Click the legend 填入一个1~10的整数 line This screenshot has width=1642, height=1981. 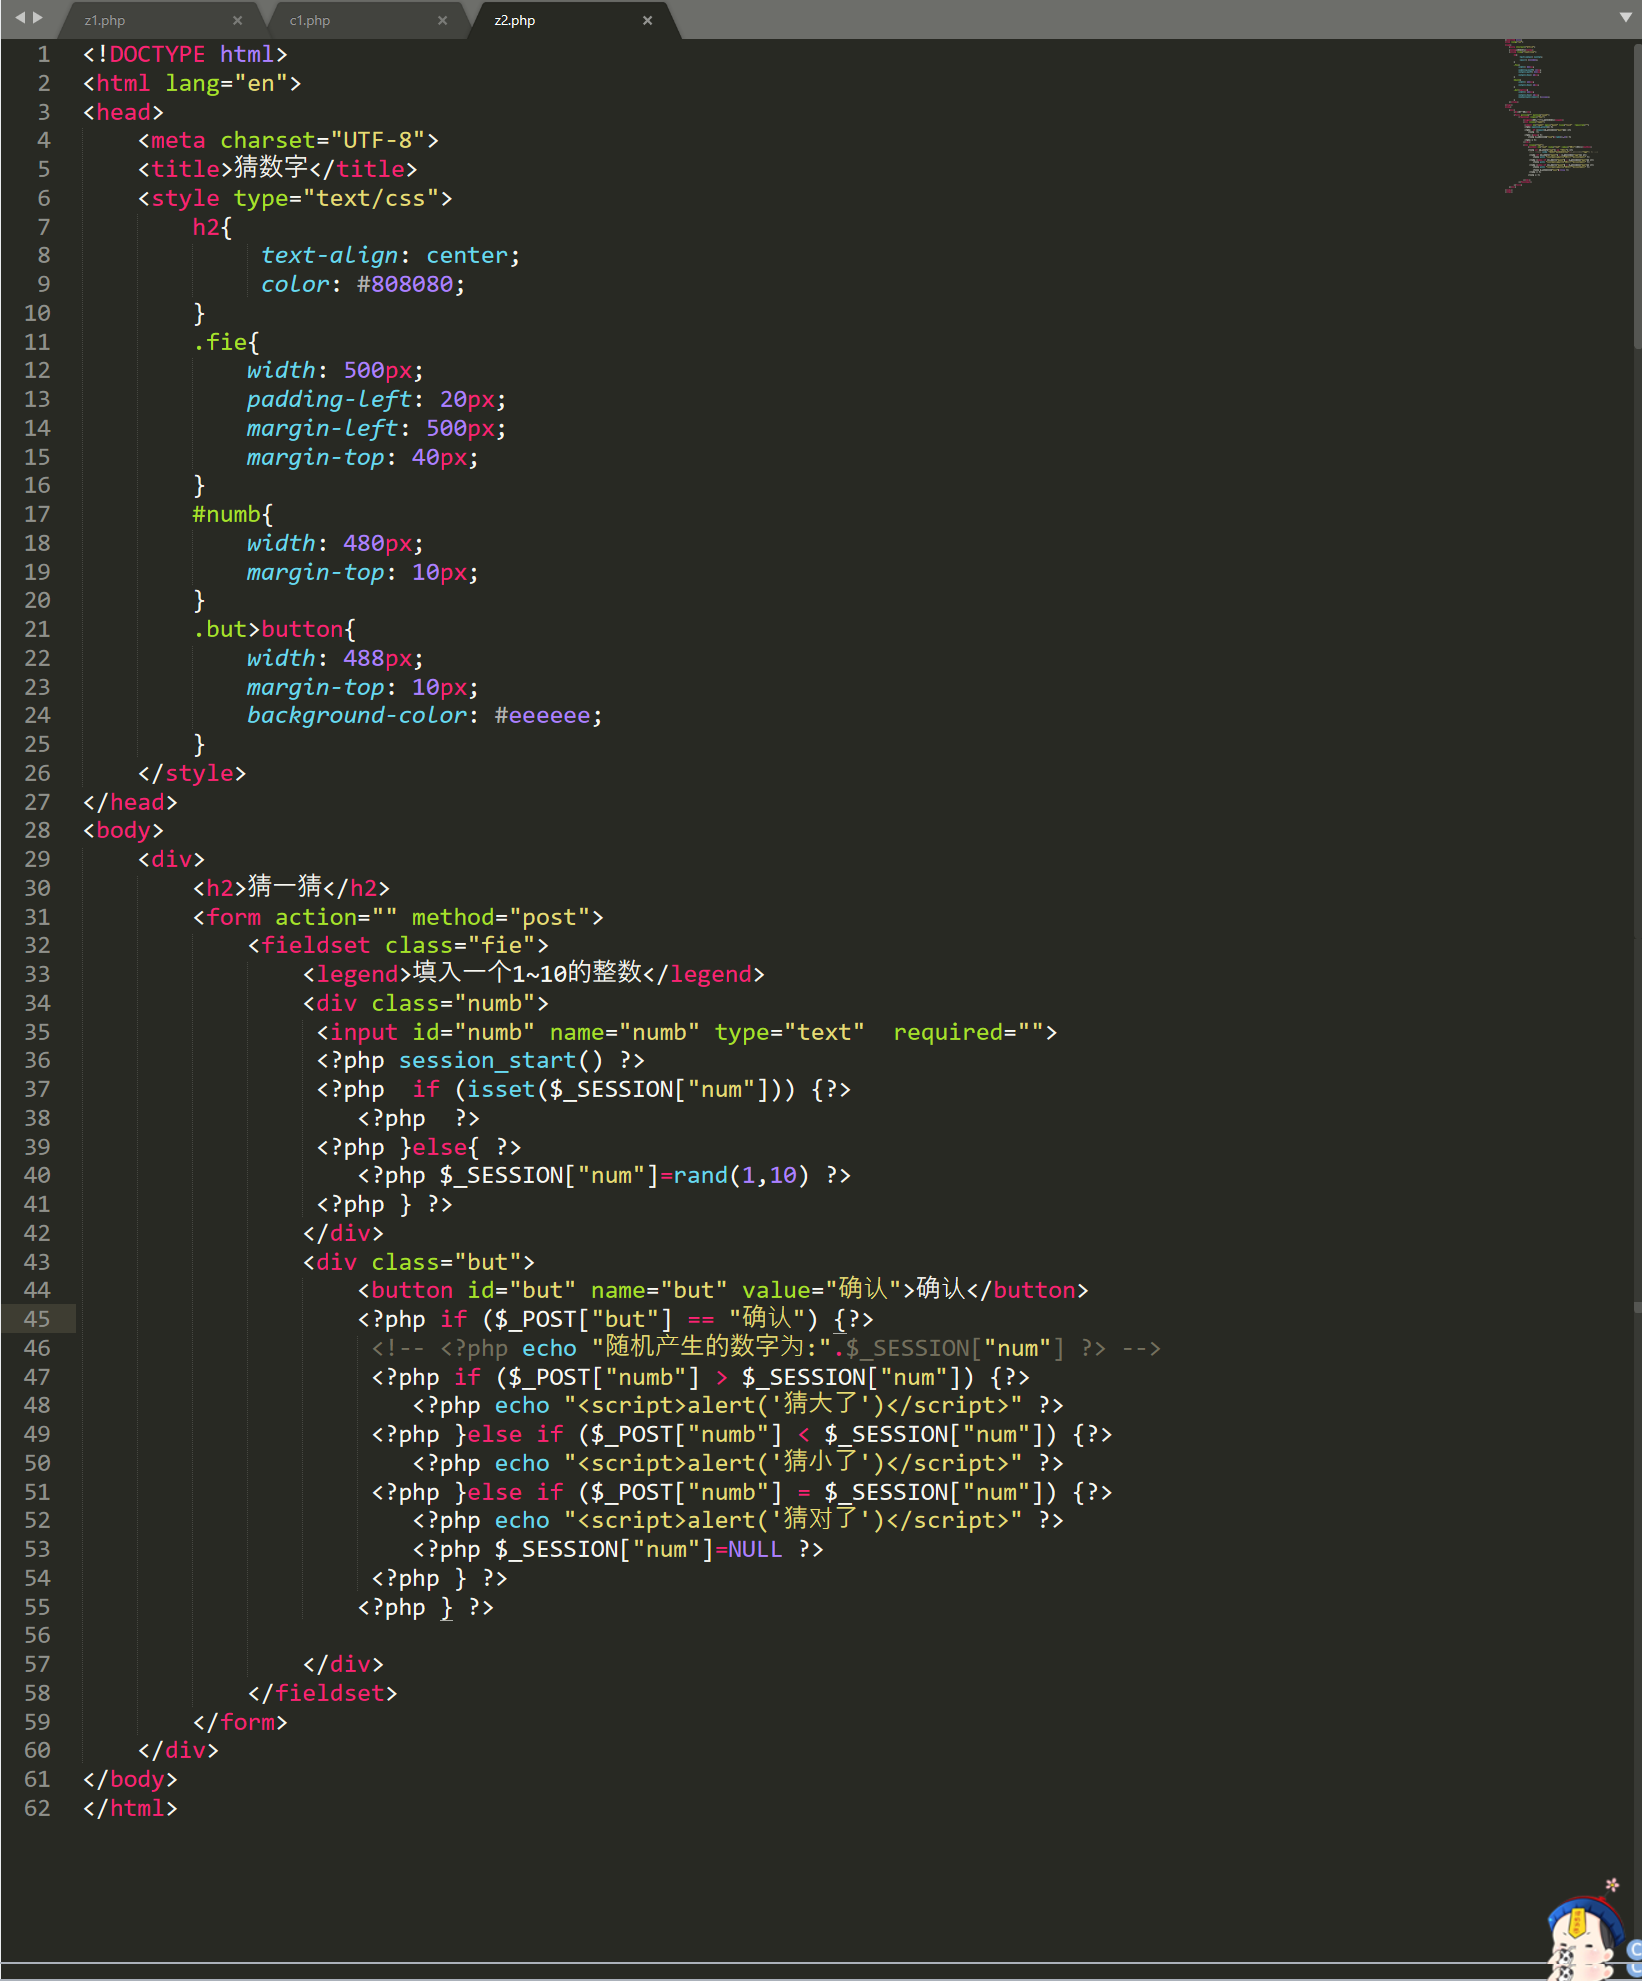pos(534,974)
